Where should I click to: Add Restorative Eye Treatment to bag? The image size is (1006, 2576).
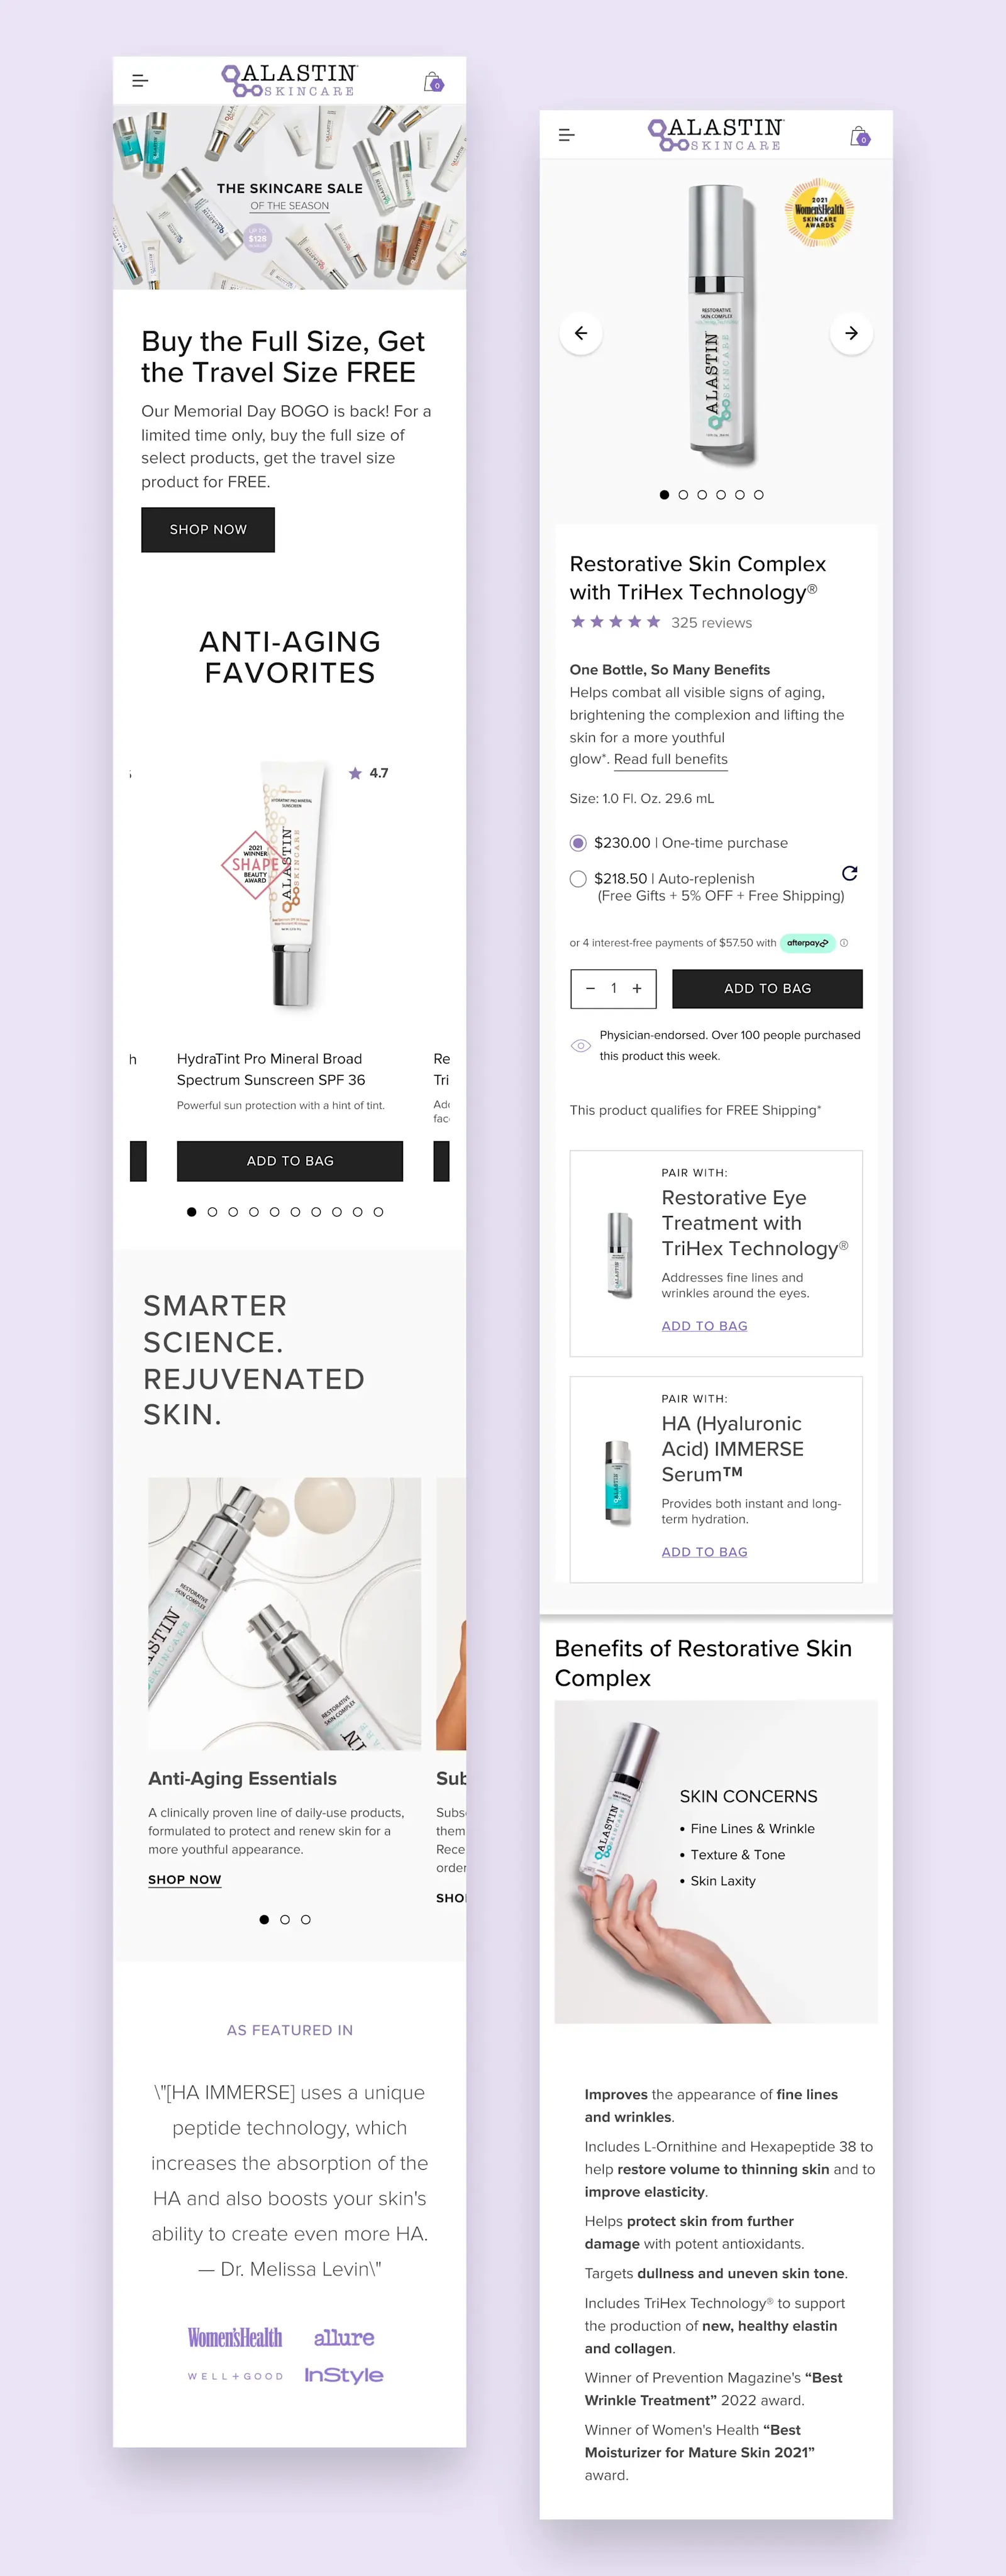[x=704, y=1325]
